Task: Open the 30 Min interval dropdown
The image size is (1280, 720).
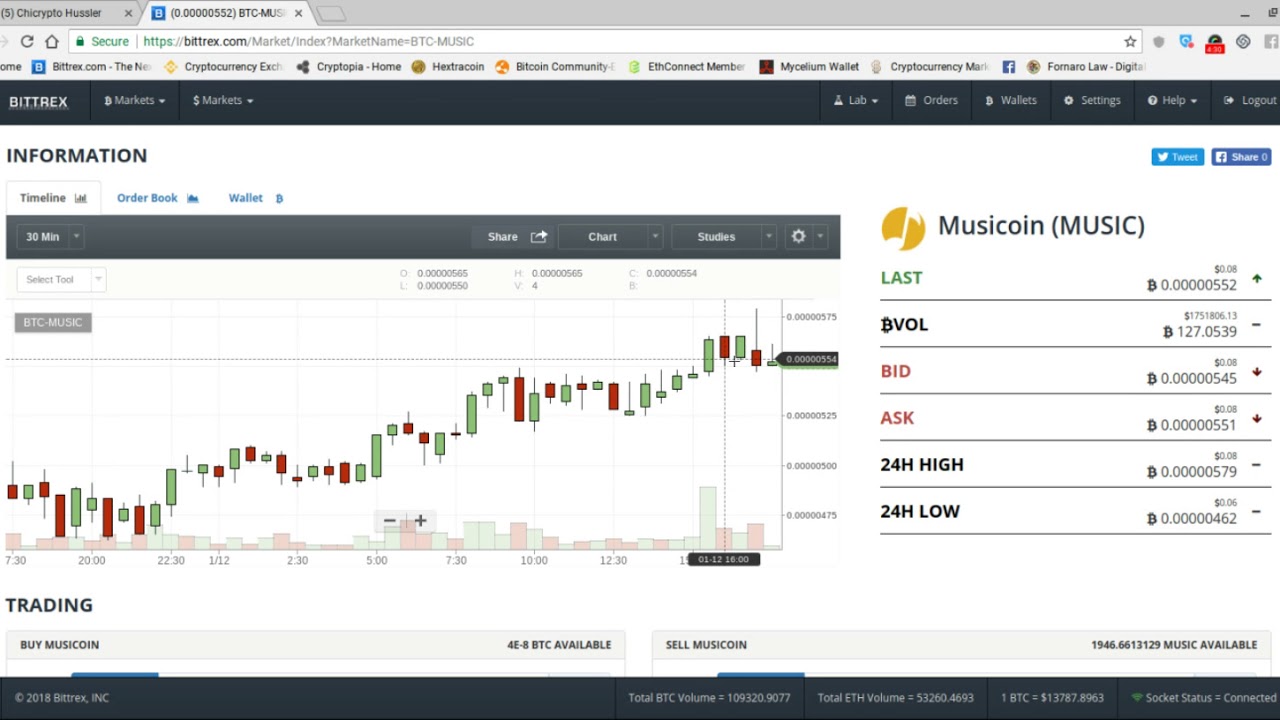Action: coord(52,237)
